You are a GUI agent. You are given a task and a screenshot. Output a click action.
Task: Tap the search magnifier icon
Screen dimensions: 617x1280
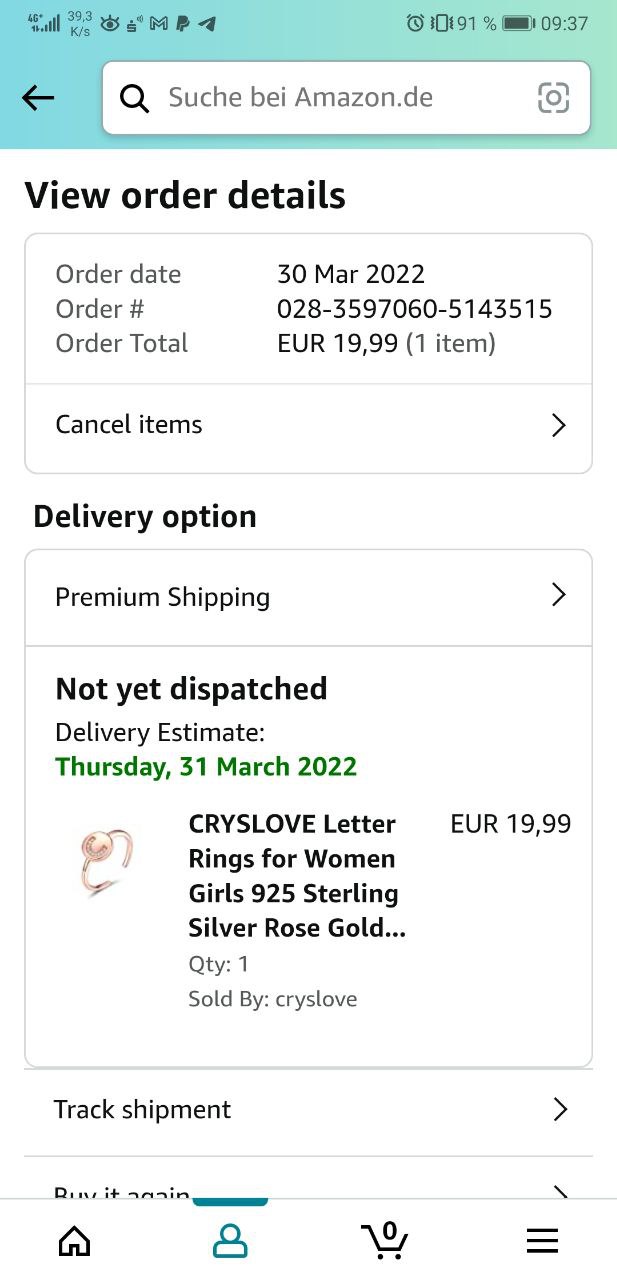[134, 98]
